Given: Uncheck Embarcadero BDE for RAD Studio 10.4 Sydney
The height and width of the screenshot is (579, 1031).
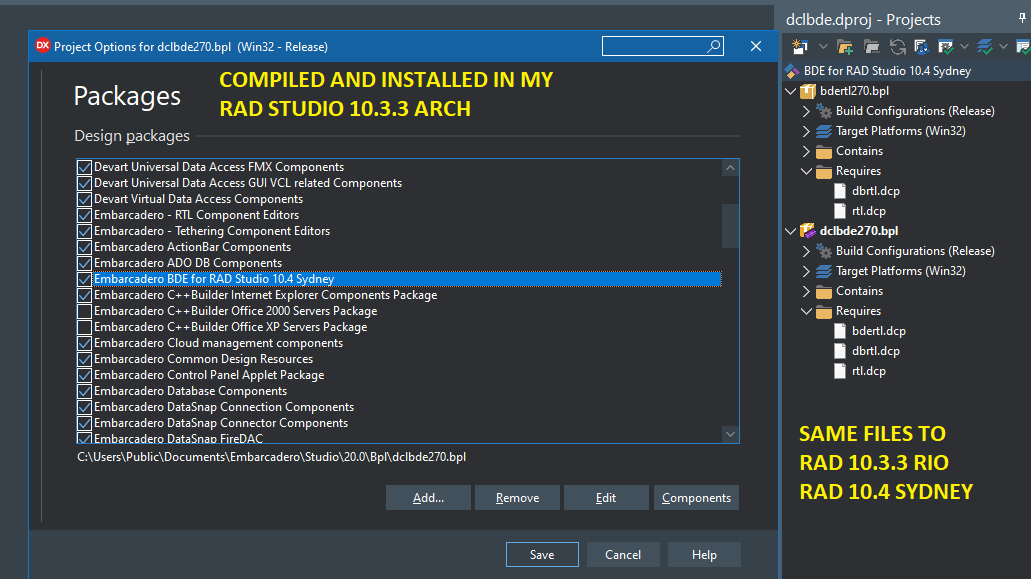Looking at the screenshot, I should [x=84, y=279].
